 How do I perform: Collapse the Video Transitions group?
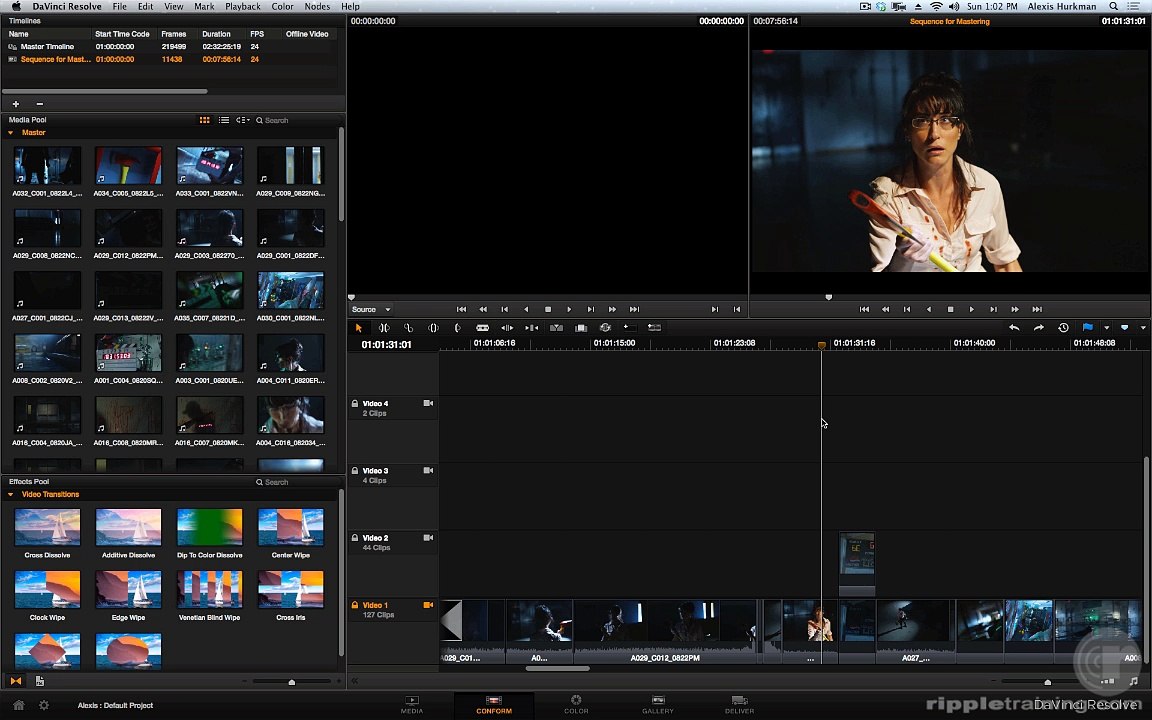(x=10, y=494)
